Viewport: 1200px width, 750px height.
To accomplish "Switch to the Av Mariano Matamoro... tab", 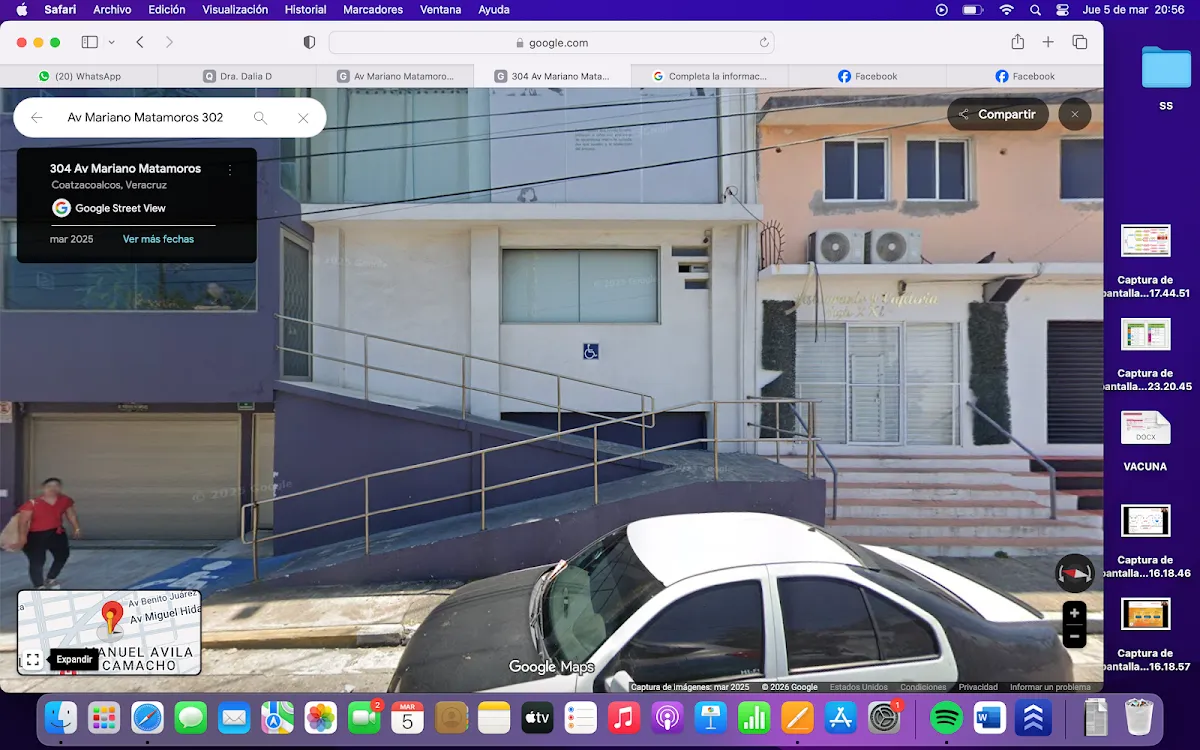I will pos(395,76).
